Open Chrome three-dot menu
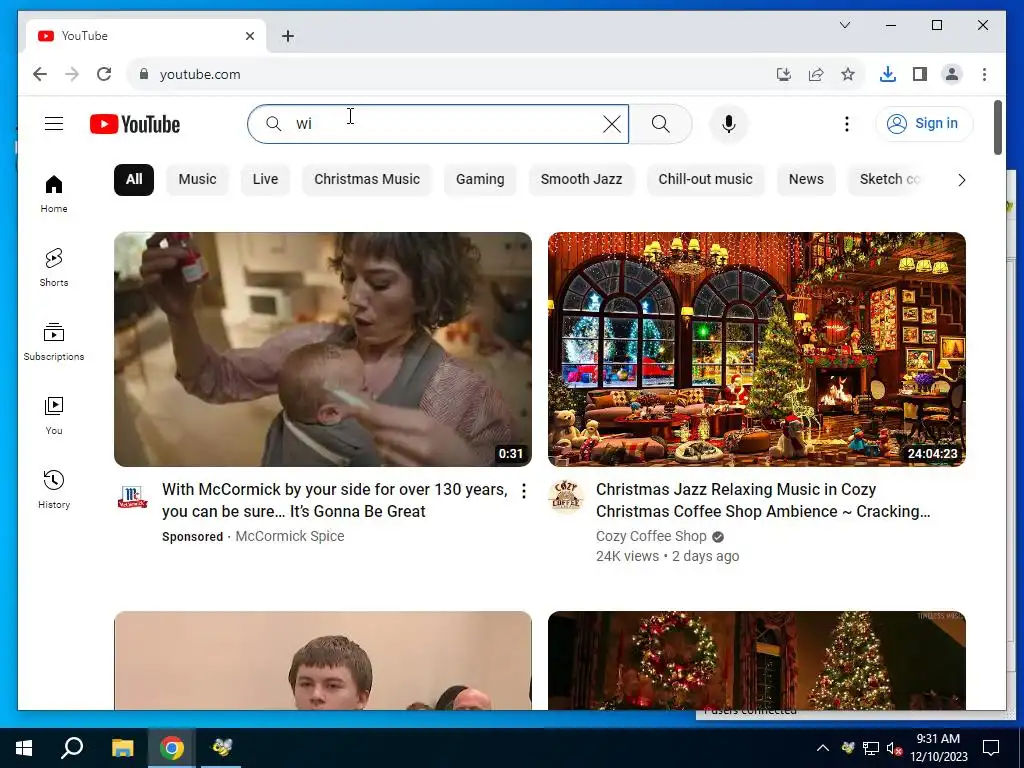1024x768 pixels. pyautogui.click(x=984, y=74)
